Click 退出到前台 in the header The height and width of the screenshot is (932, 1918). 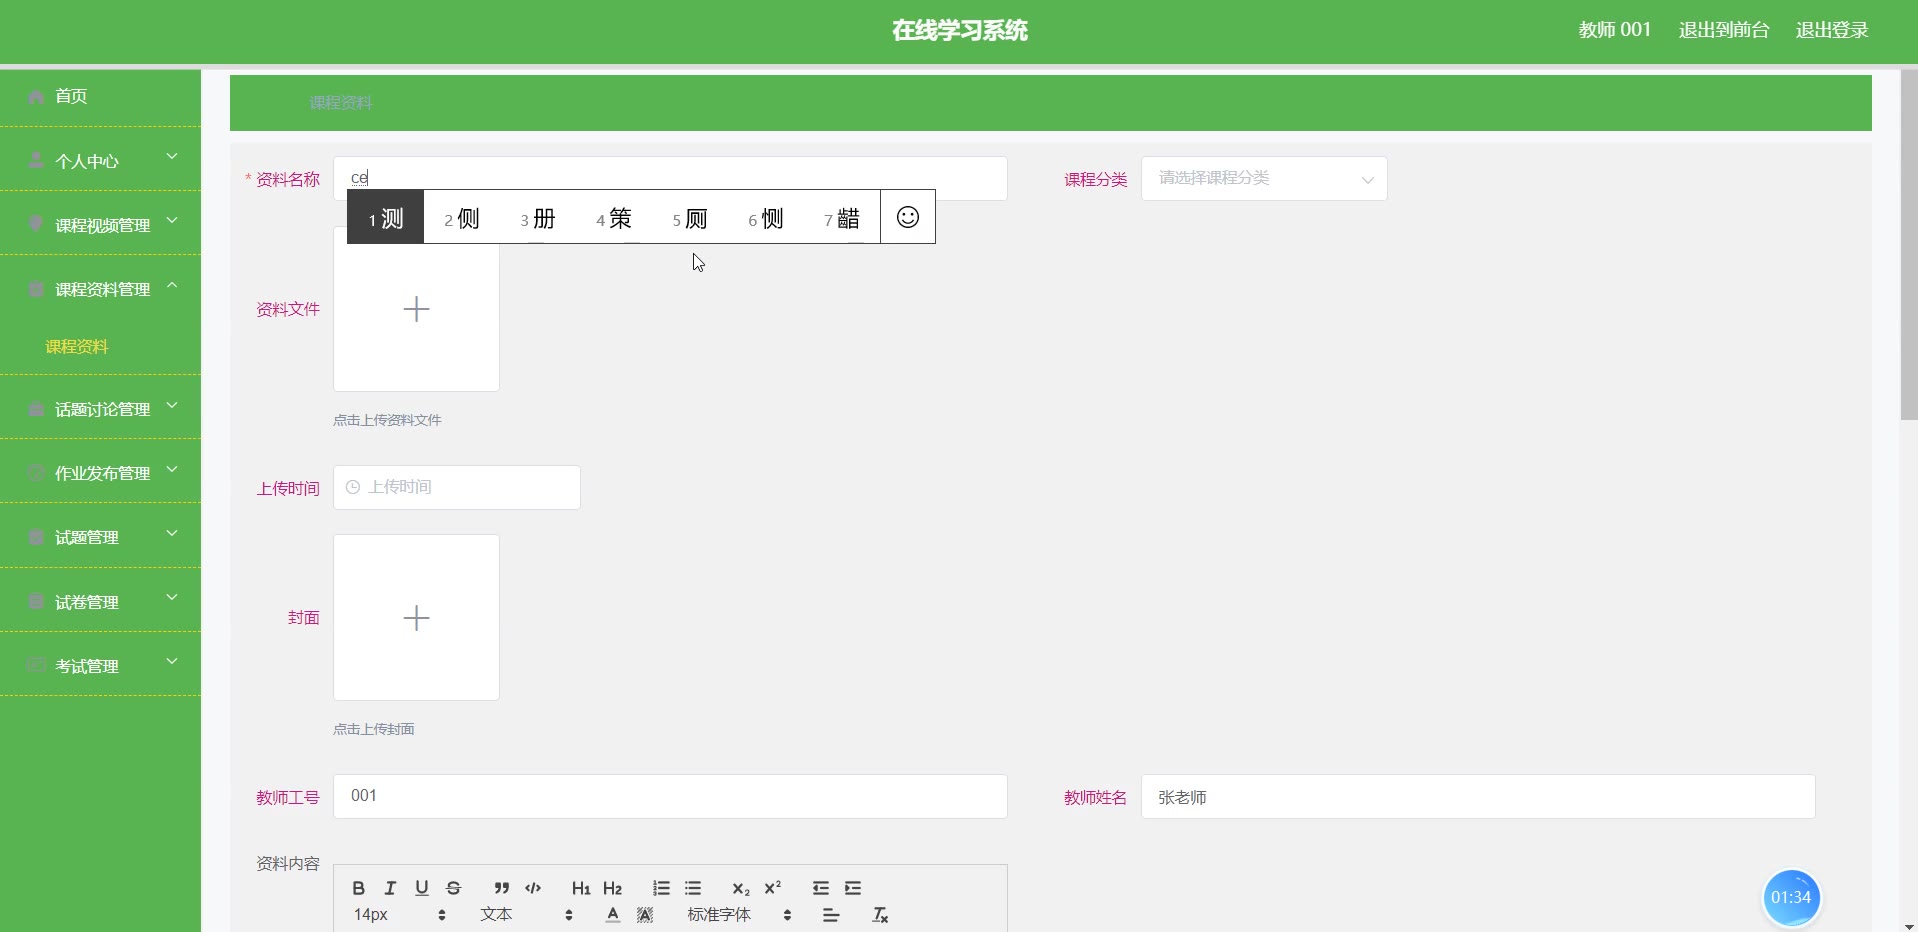[x=1724, y=30]
